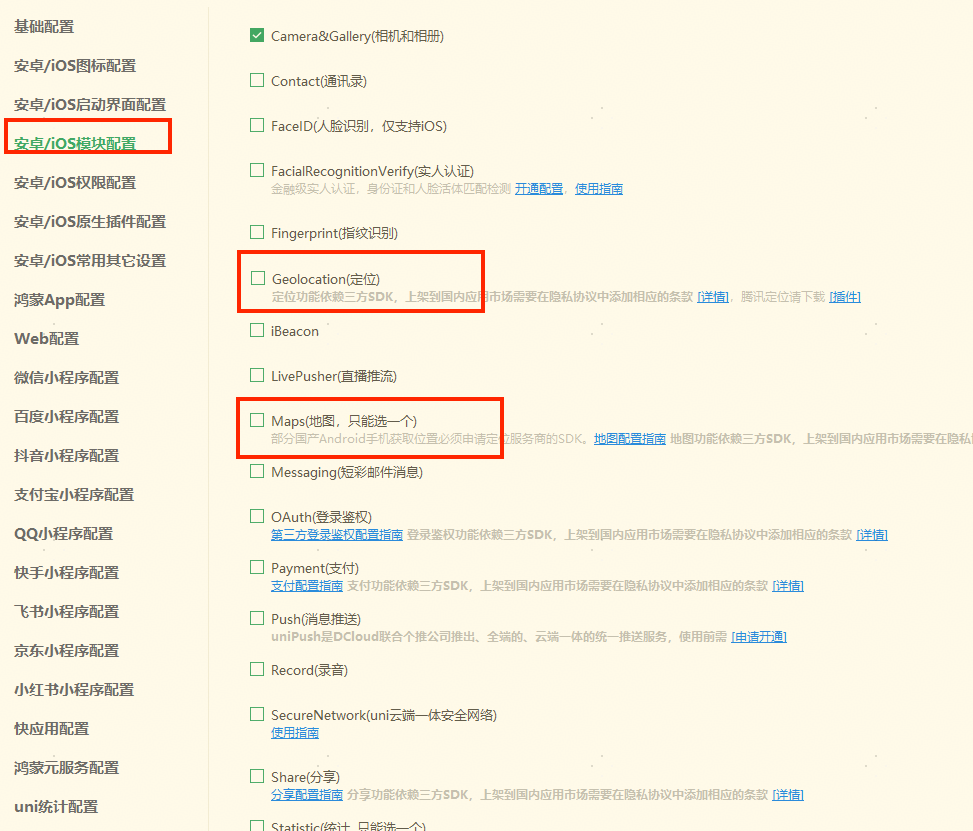973x831 pixels.
Task: Tick the Geolocation(定位) checkbox
Action: point(258,278)
